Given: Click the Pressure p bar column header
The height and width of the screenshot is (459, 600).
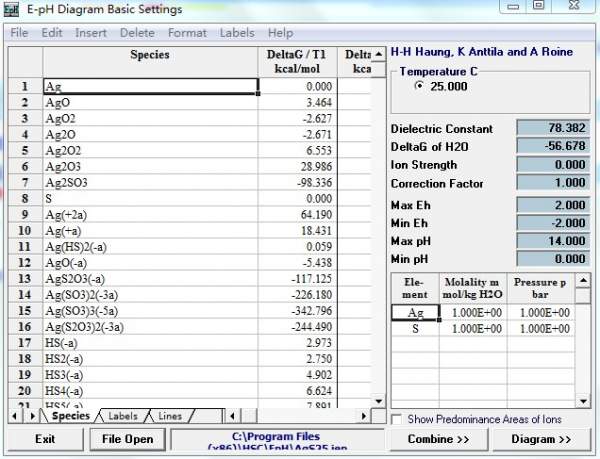Looking at the screenshot, I should coord(541,288).
